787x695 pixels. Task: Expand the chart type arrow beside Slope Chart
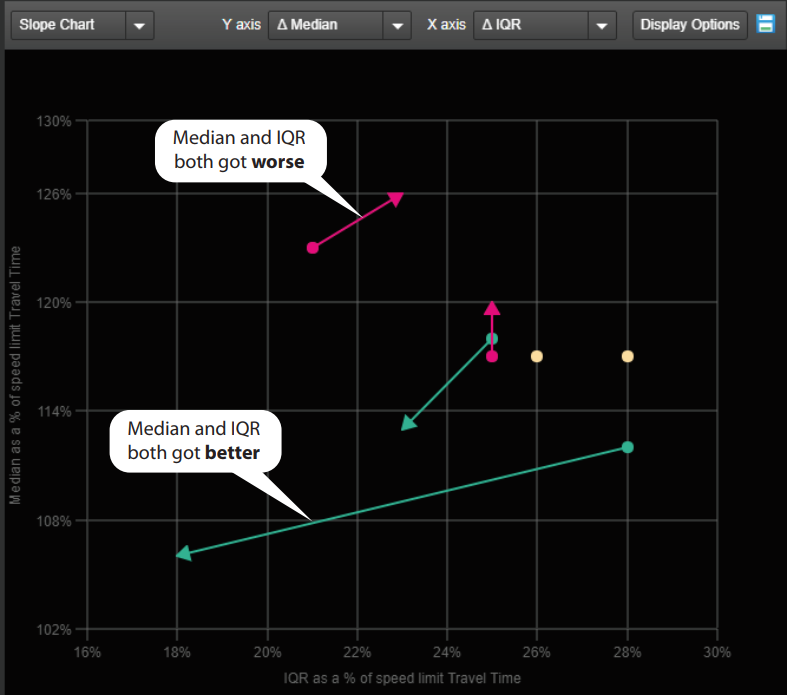pos(140,25)
